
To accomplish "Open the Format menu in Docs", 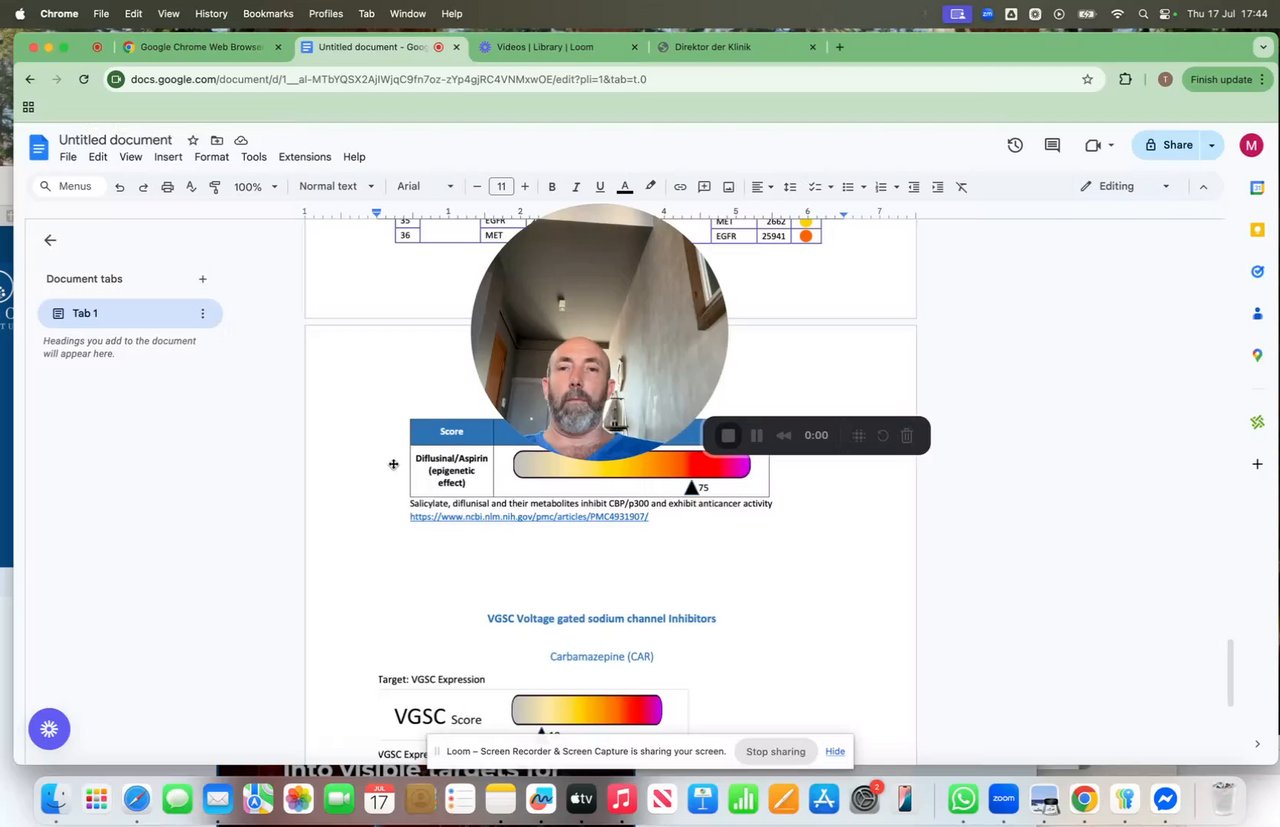I will [x=212, y=157].
